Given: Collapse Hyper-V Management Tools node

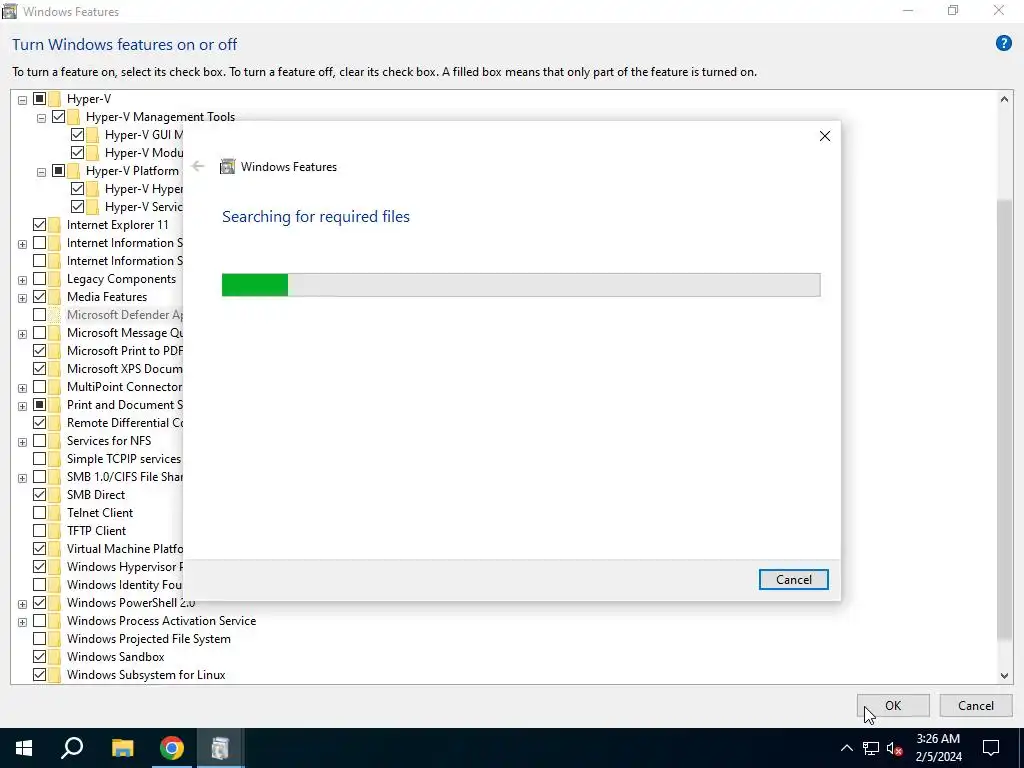Looking at the screenshot, I should click(x=41, y=119).
